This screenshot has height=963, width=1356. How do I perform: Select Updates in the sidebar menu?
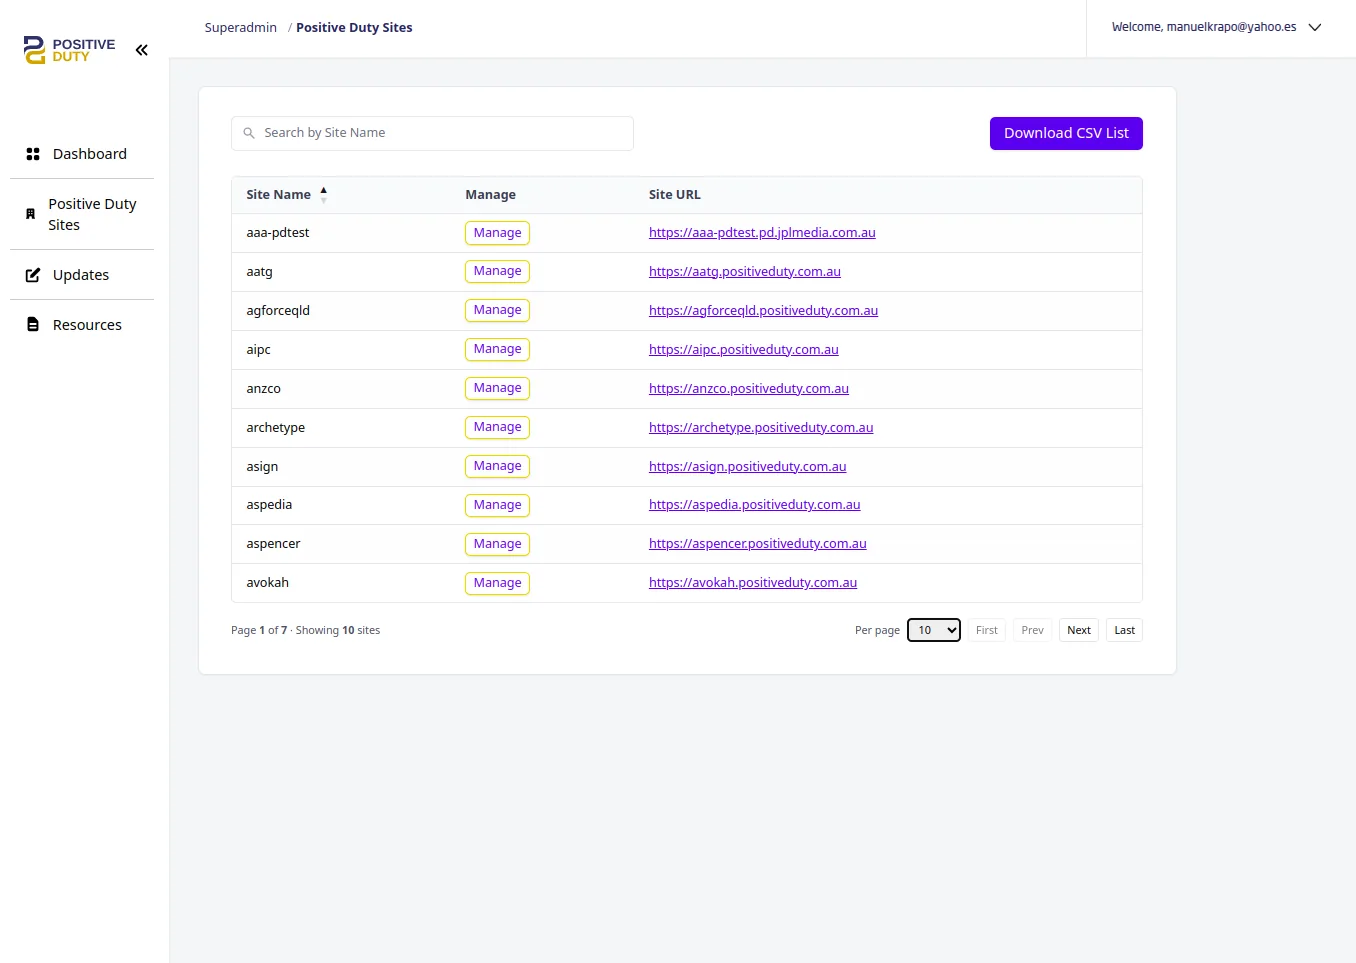[x=82, y=274]
